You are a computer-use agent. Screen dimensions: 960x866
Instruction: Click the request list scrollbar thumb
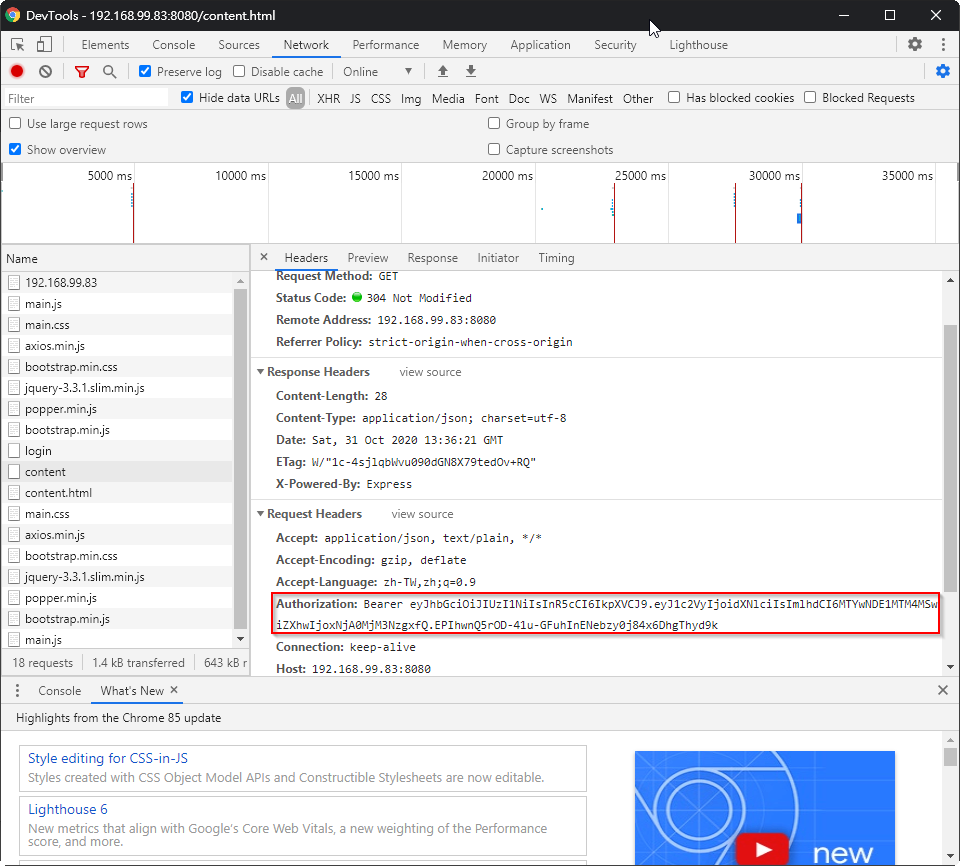[240, 458]
